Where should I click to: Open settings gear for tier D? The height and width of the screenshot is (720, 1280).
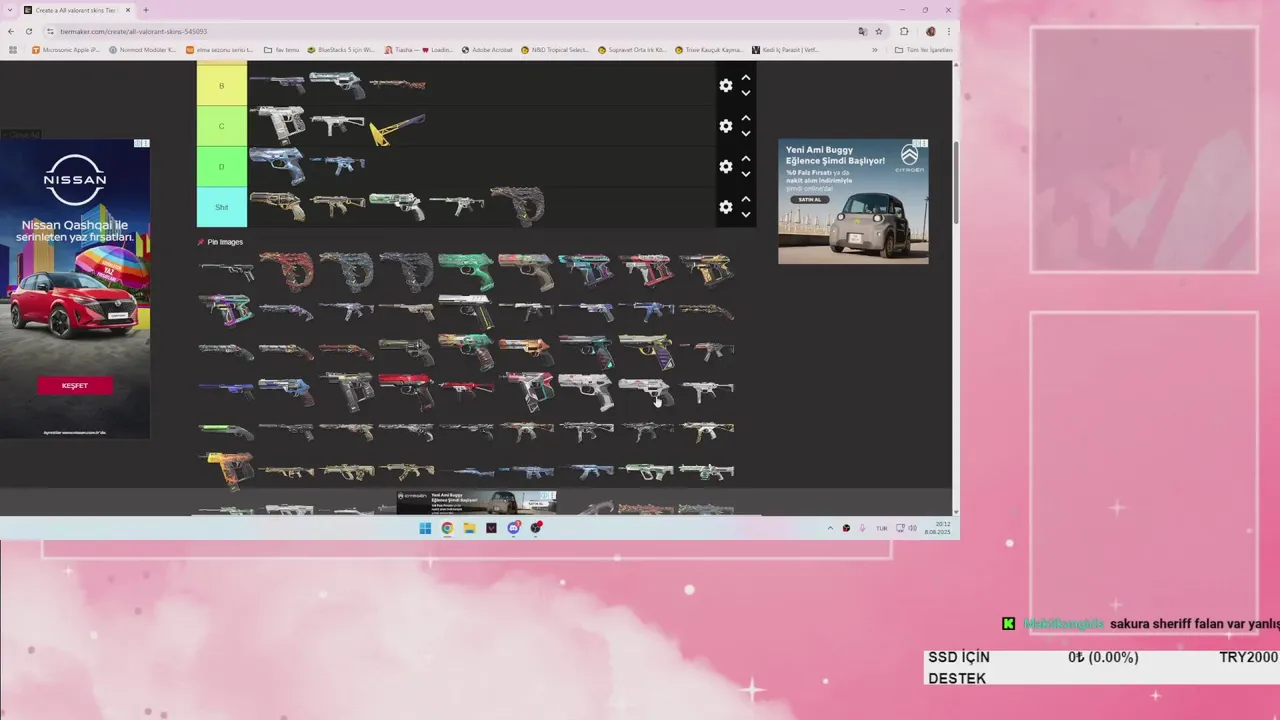[x=726, y=166]
